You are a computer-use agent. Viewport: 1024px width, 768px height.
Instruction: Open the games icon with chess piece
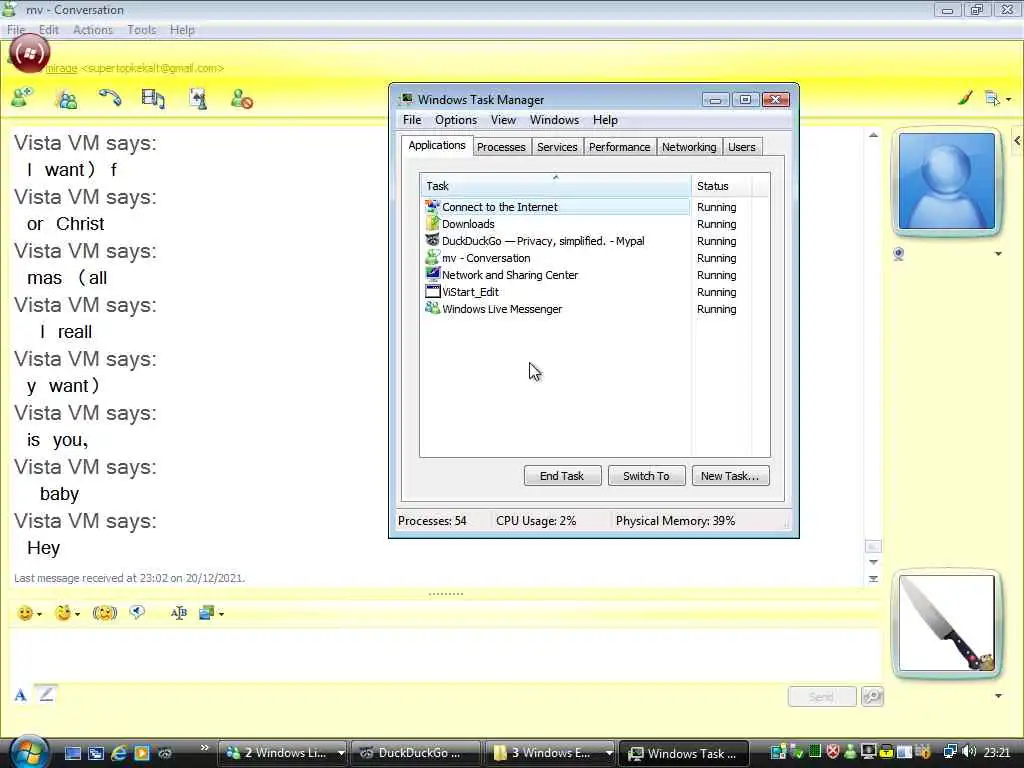tap(198, 99)
